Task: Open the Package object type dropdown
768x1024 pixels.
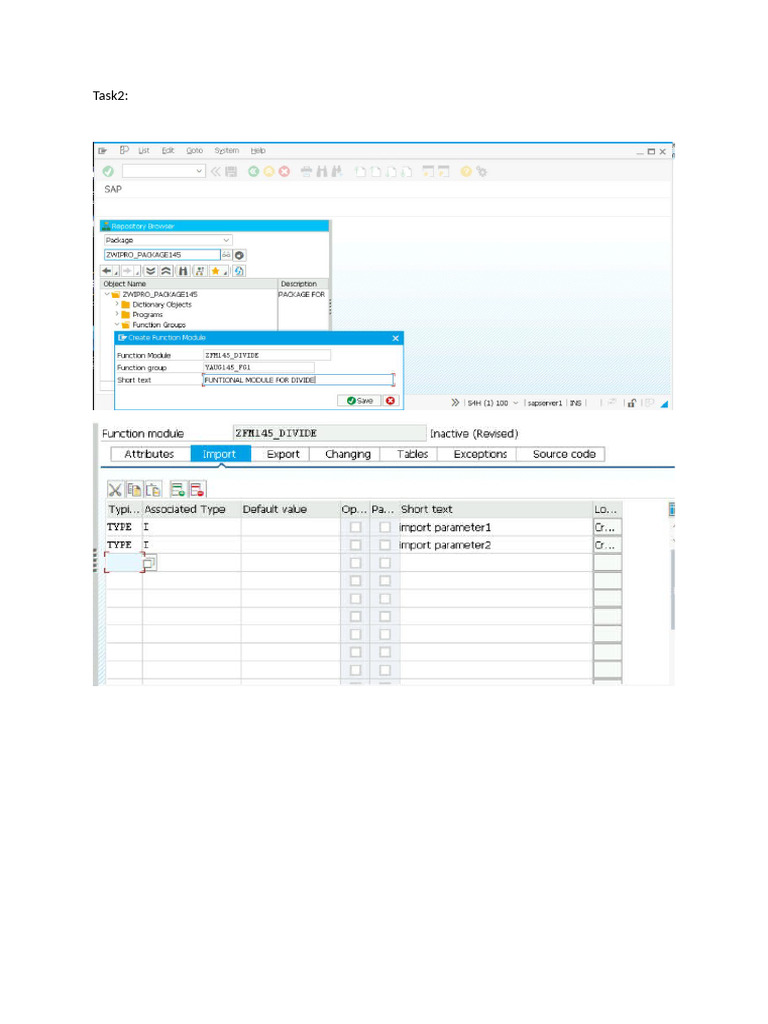Action: click(x=226, y=240)
